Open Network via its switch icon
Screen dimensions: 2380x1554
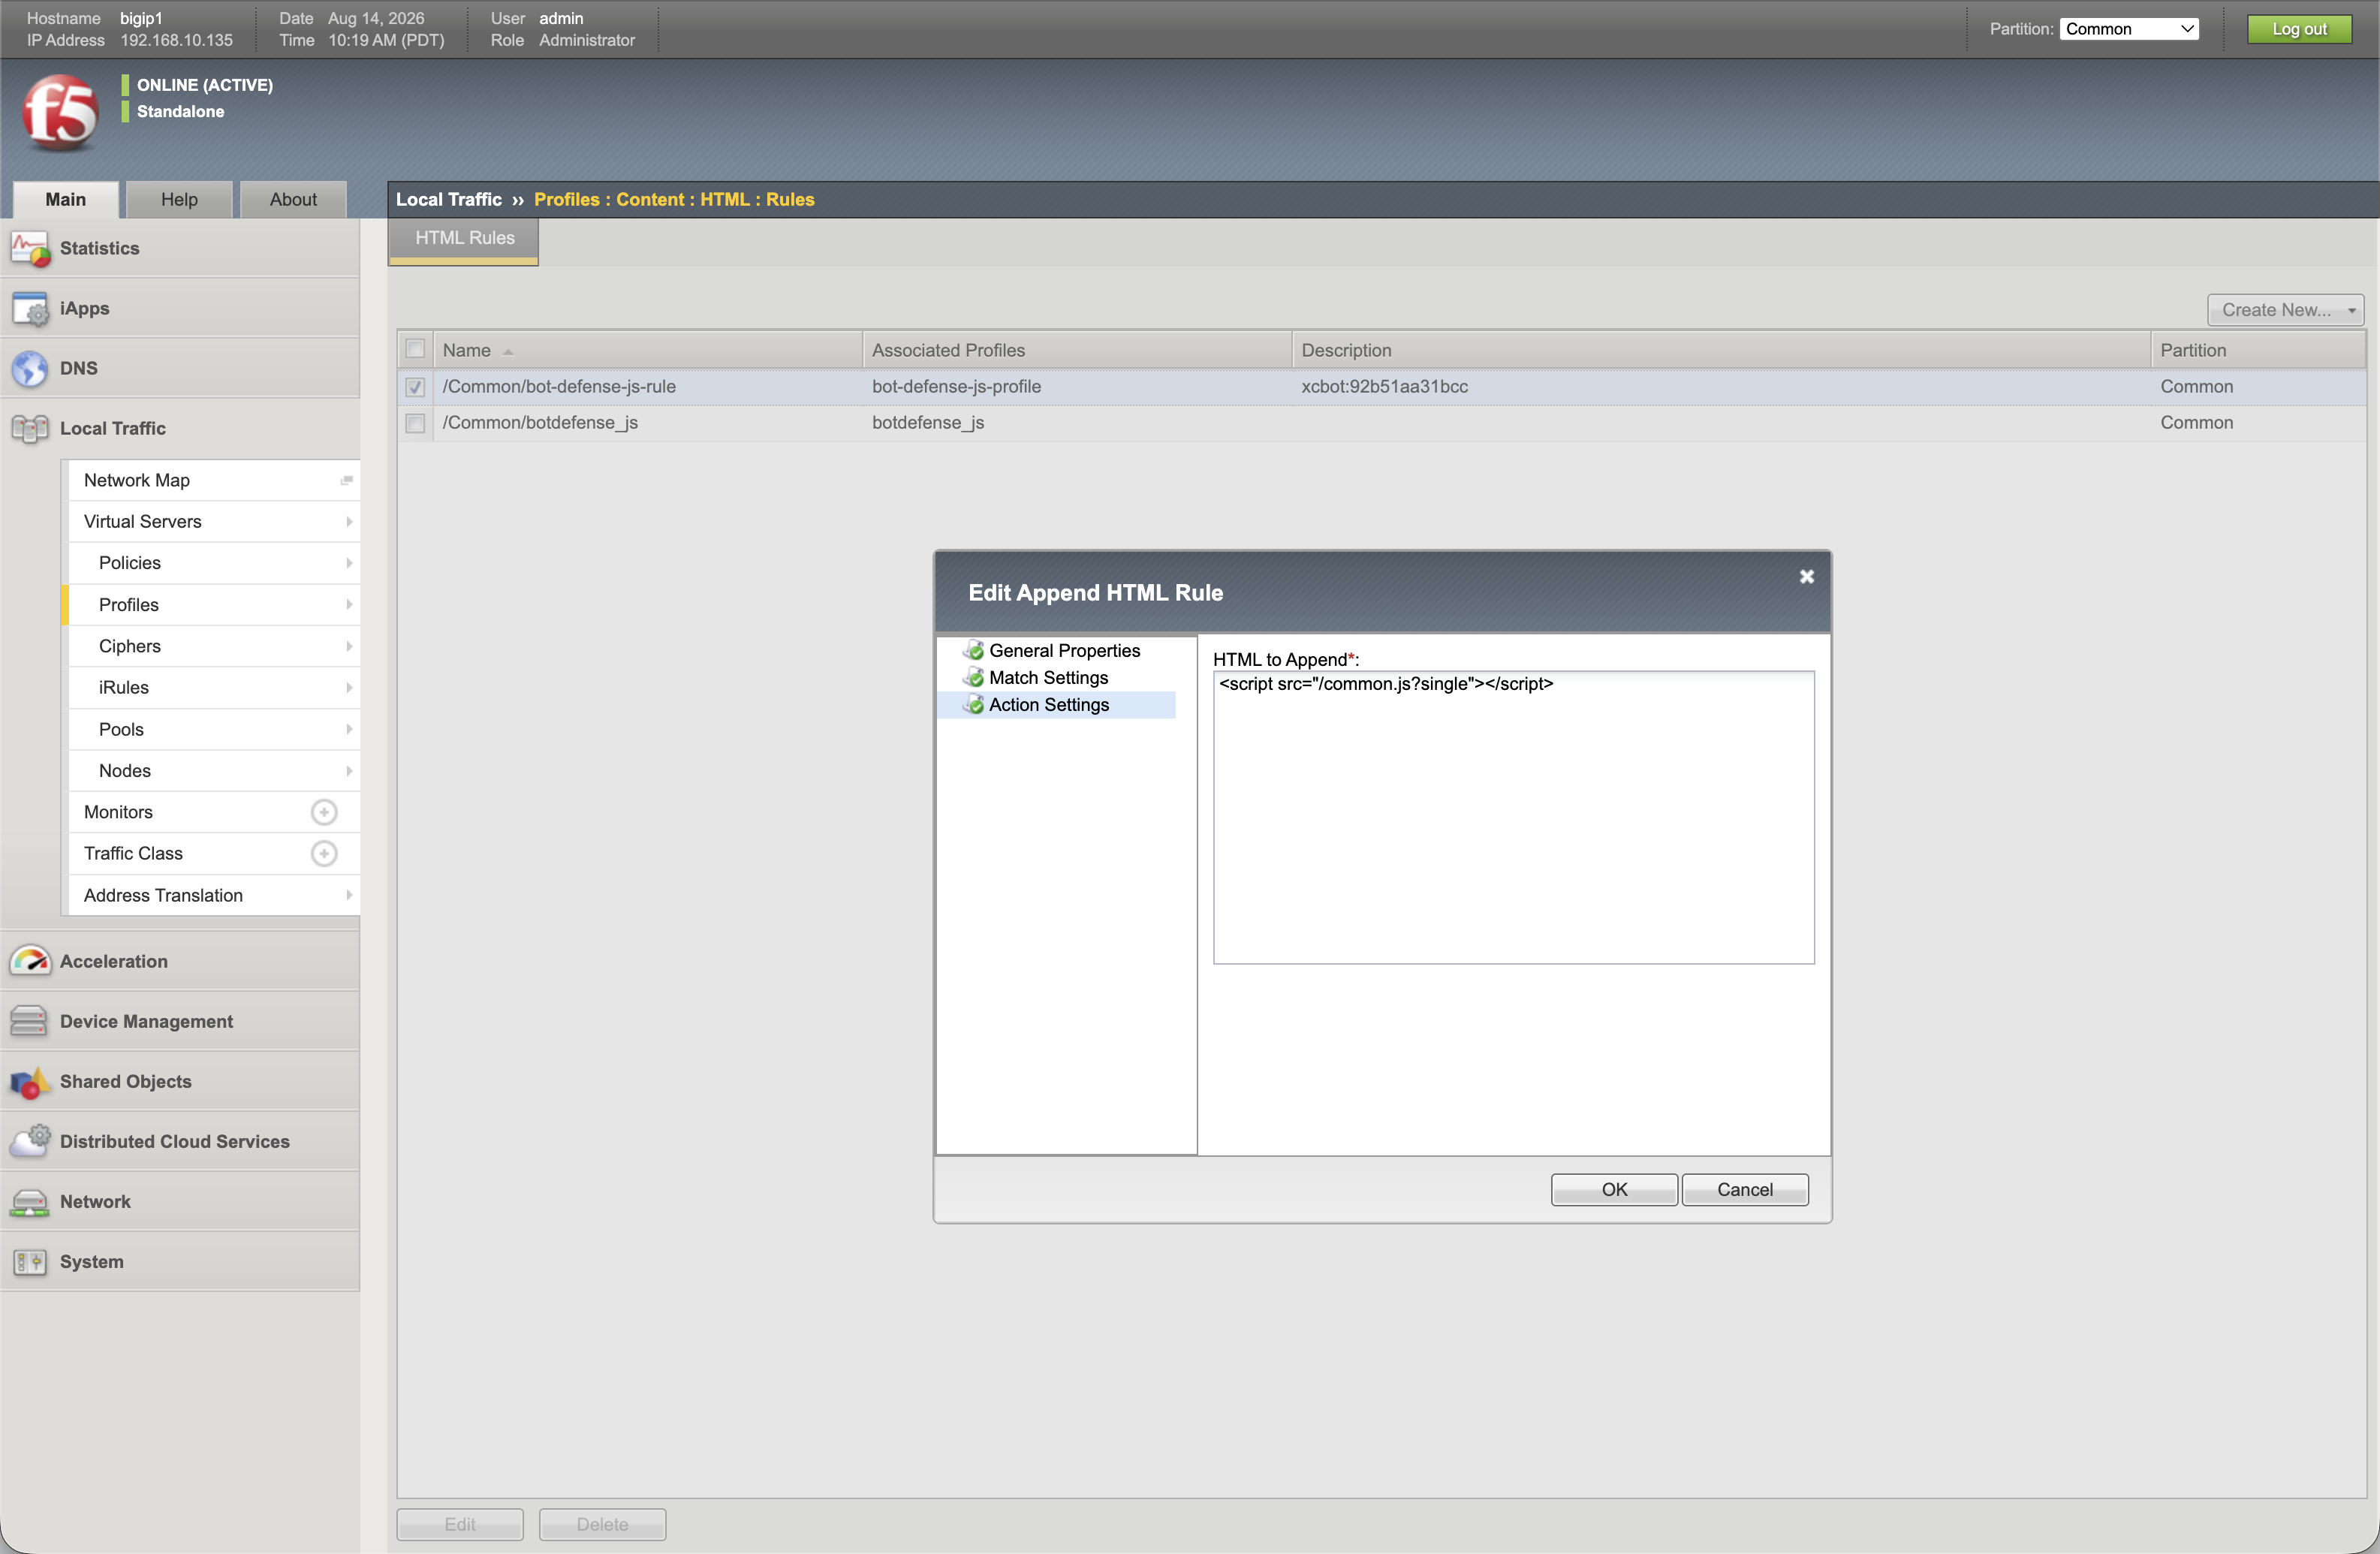point(30,1202)
